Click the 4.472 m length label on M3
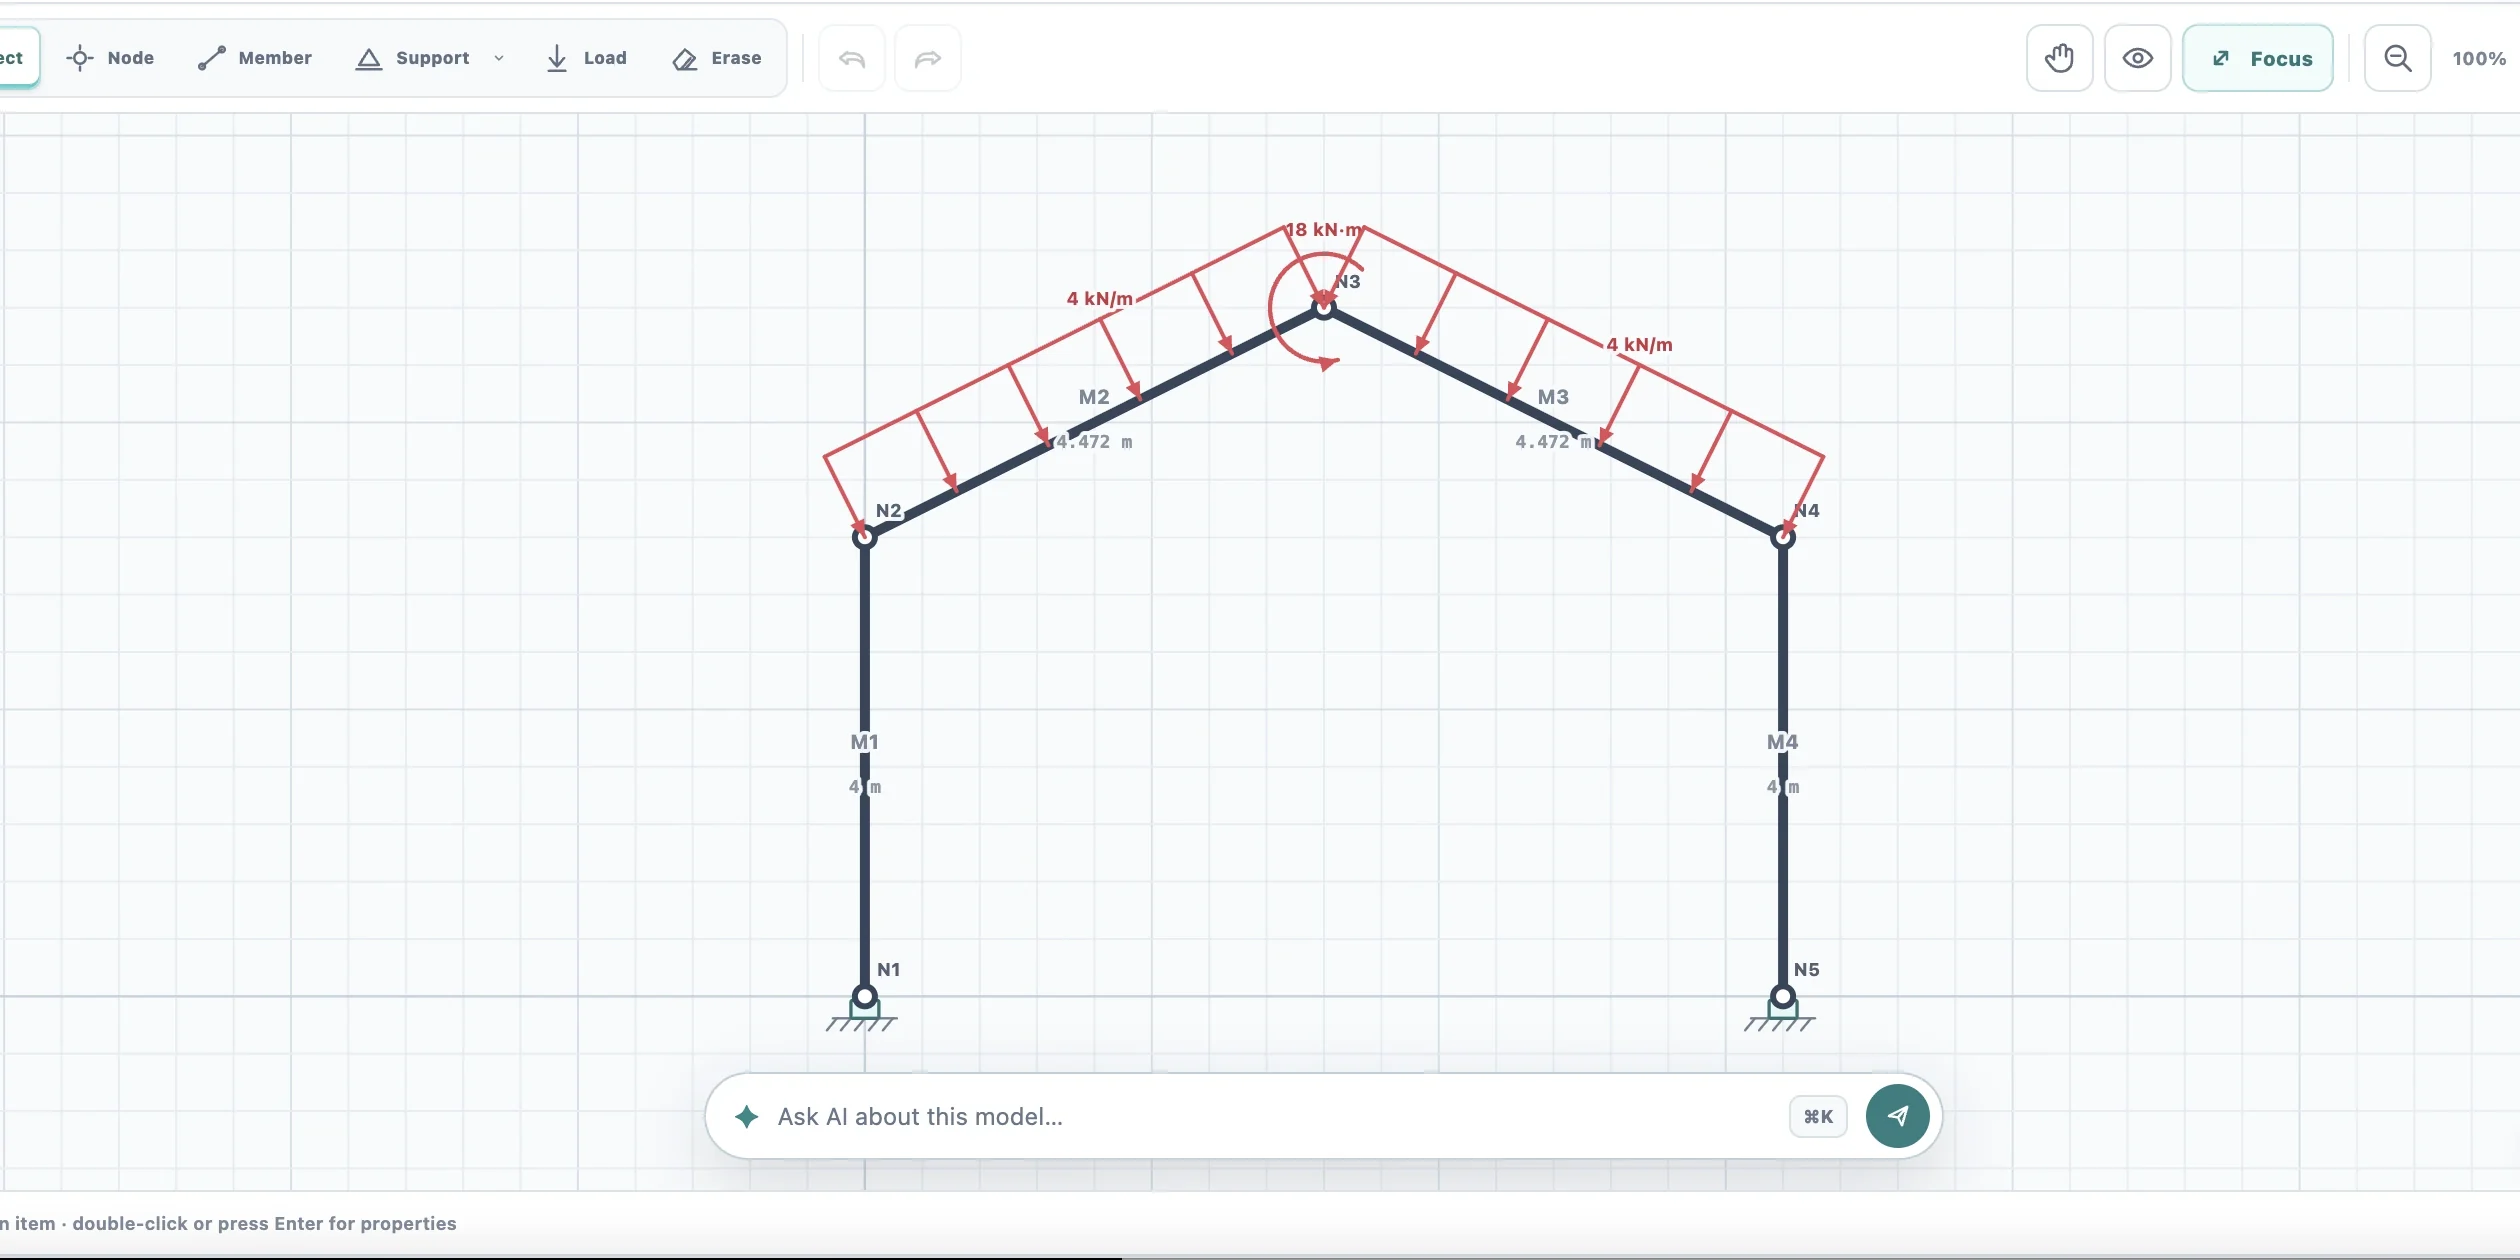This screenshot has width=2520, height=1260. [x=1554, y=442]
